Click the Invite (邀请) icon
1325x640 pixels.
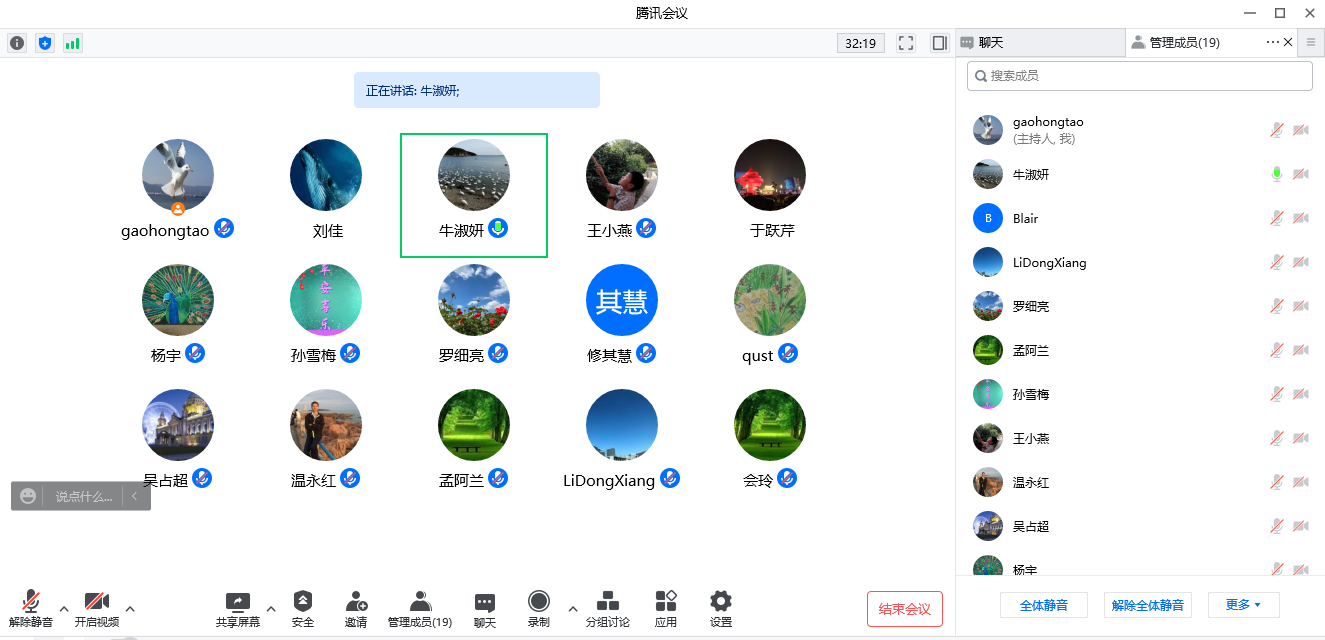click(x=356, y=608)
